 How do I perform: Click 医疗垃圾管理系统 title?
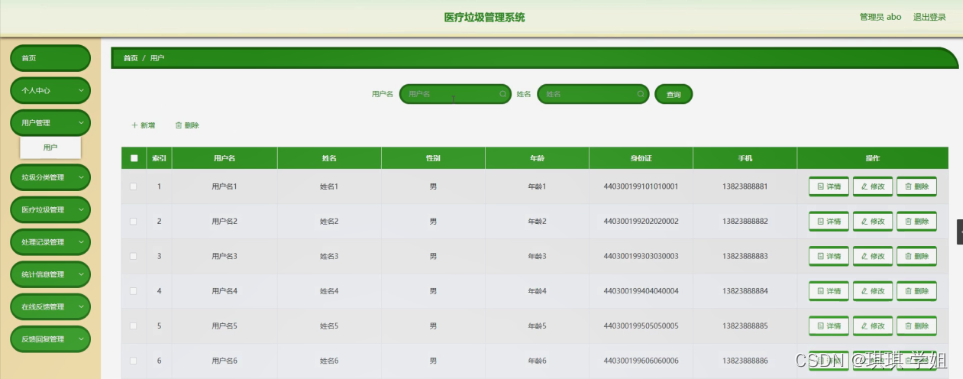(x=485, y=17)
